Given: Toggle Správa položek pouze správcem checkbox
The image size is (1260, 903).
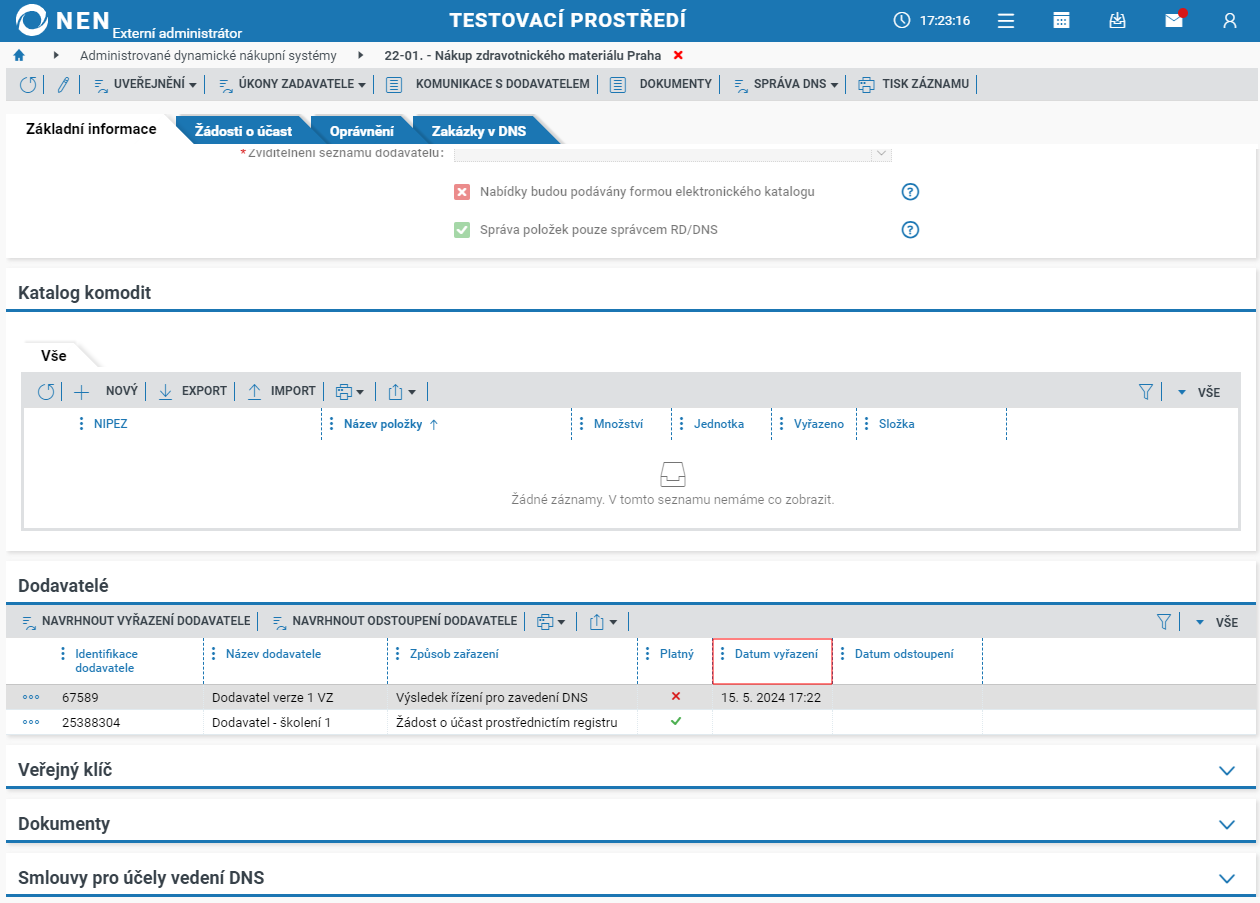Looking at the screenshot, I should point(462,230).
